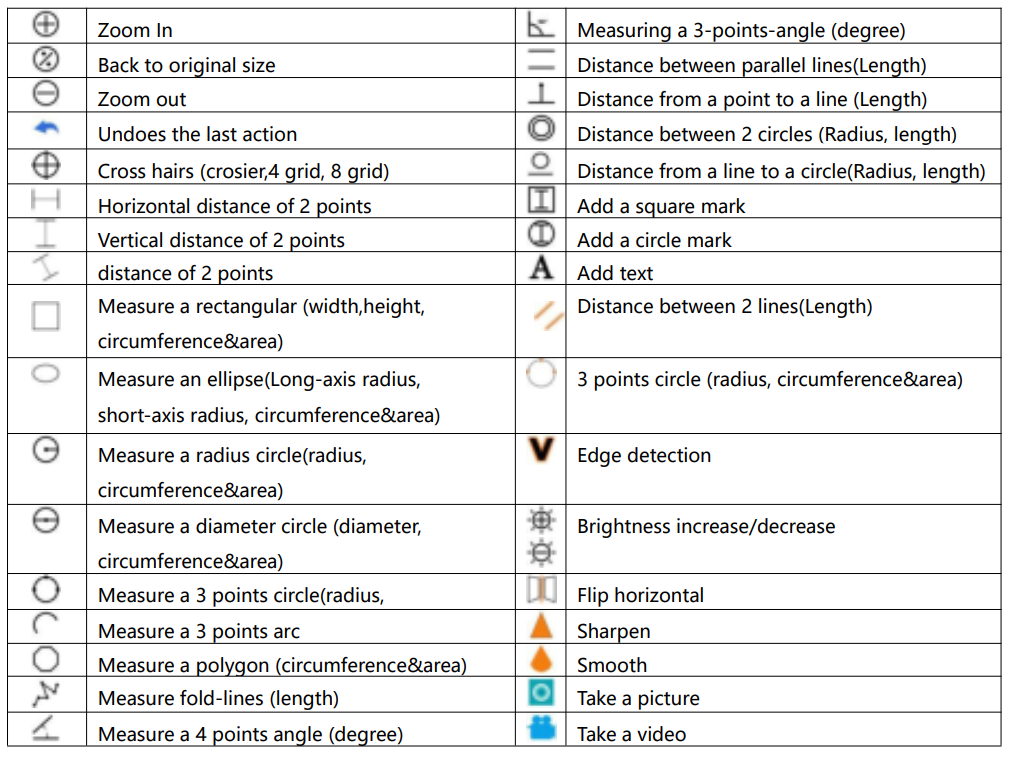
Task: Select the rectangle measurement icon
Action: click(46, 316)
